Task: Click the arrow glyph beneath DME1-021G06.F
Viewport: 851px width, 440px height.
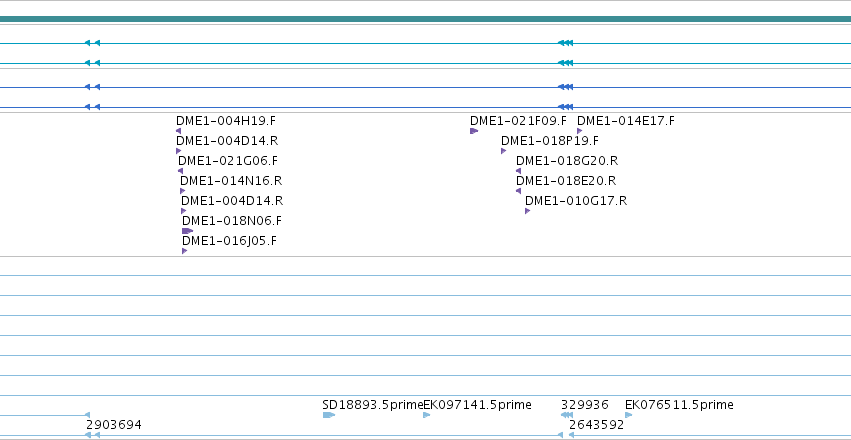Action: pos(181,171)
